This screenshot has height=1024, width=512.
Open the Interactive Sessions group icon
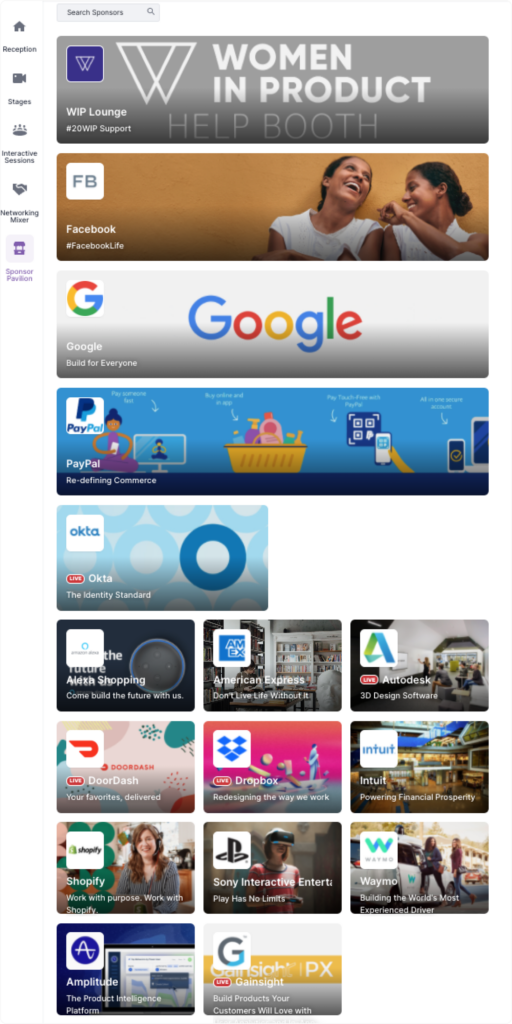point(20,130)
